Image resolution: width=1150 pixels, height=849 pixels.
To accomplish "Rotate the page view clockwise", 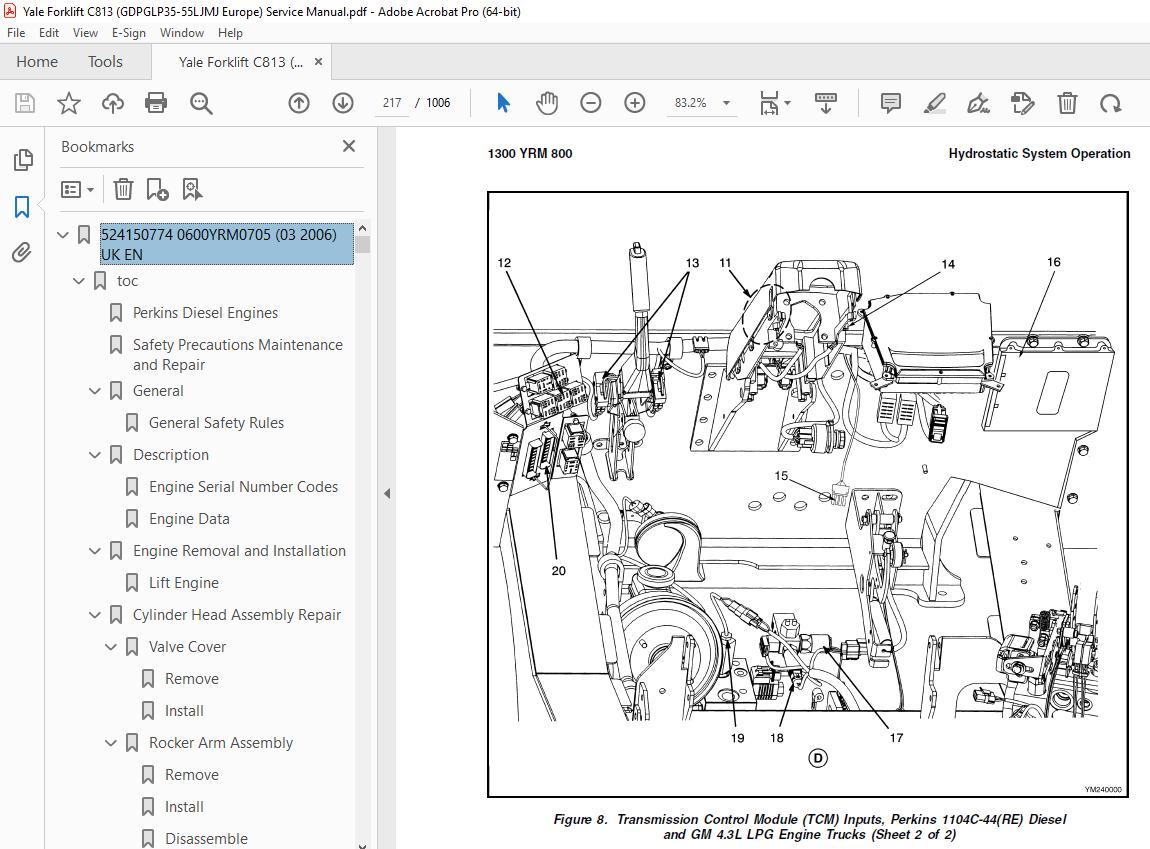I will [x=1110, y=103].
